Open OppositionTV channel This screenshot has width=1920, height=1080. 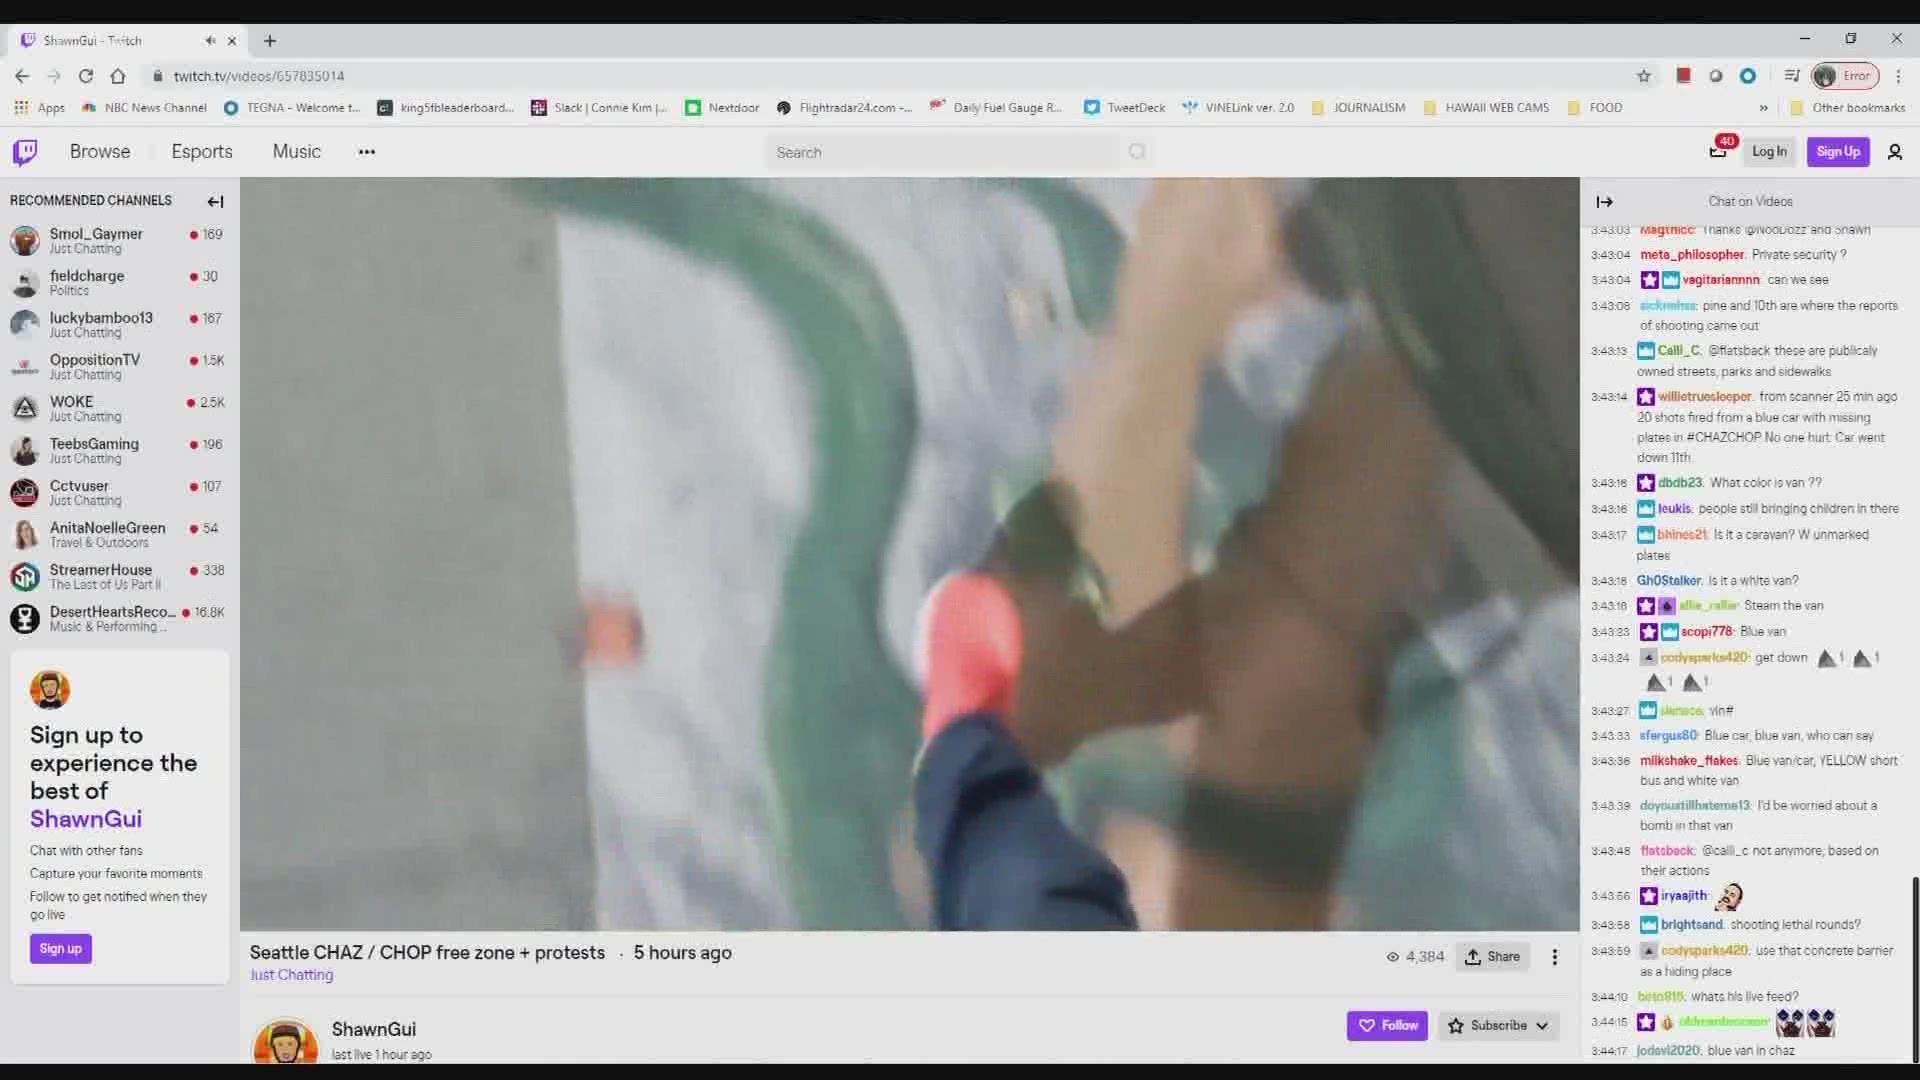point(118,366)
